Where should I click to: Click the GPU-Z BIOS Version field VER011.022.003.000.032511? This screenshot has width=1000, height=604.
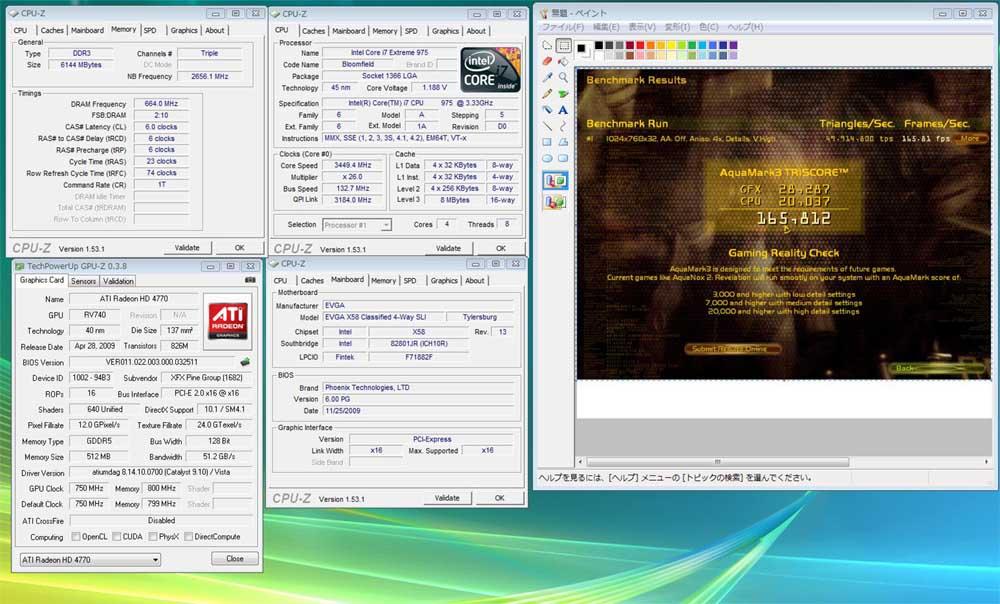click(152, 362)
